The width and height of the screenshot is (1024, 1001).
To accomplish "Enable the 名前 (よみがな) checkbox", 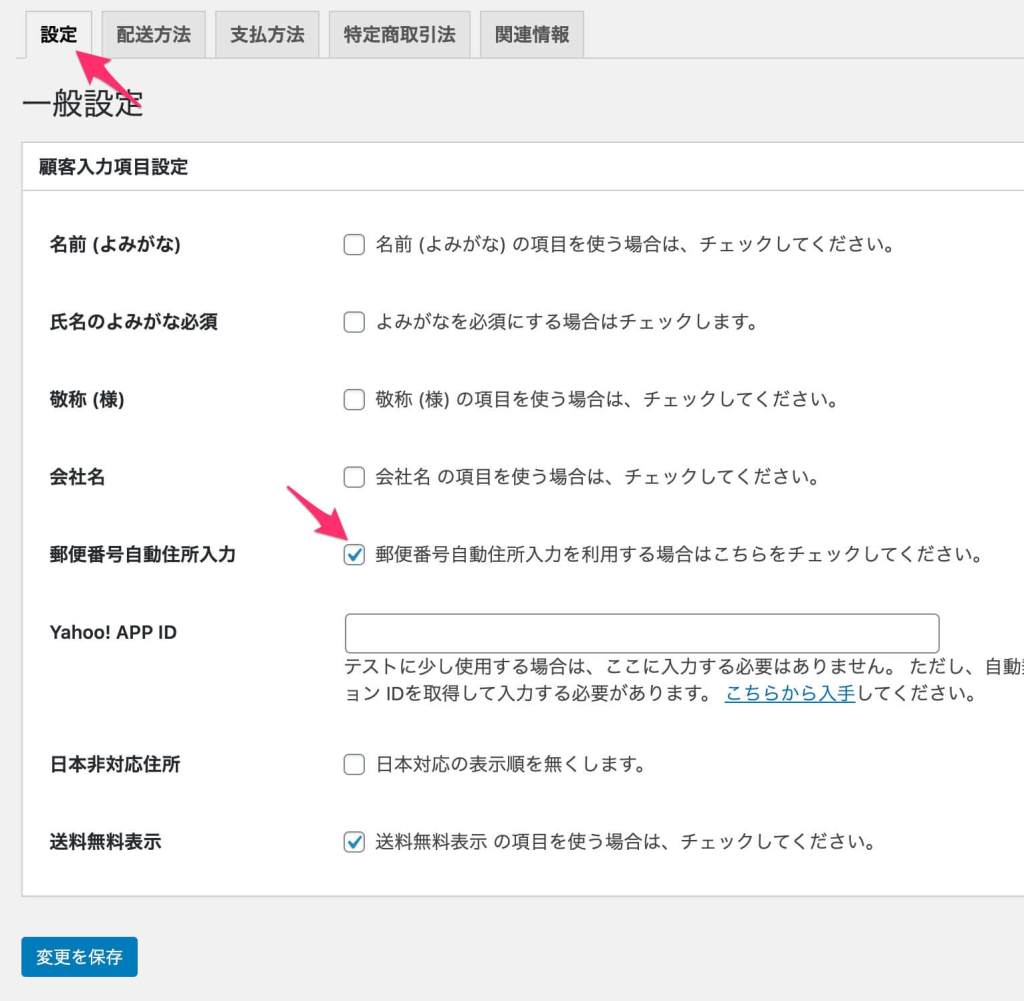I will pyautogui.click(x=354, y=245).
